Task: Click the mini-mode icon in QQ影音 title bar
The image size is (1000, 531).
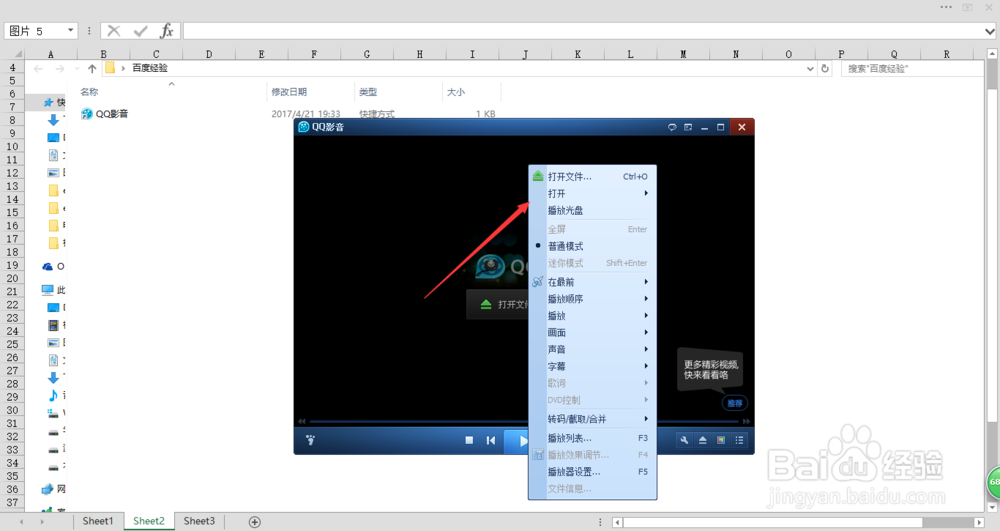Action: pos(688,127)
